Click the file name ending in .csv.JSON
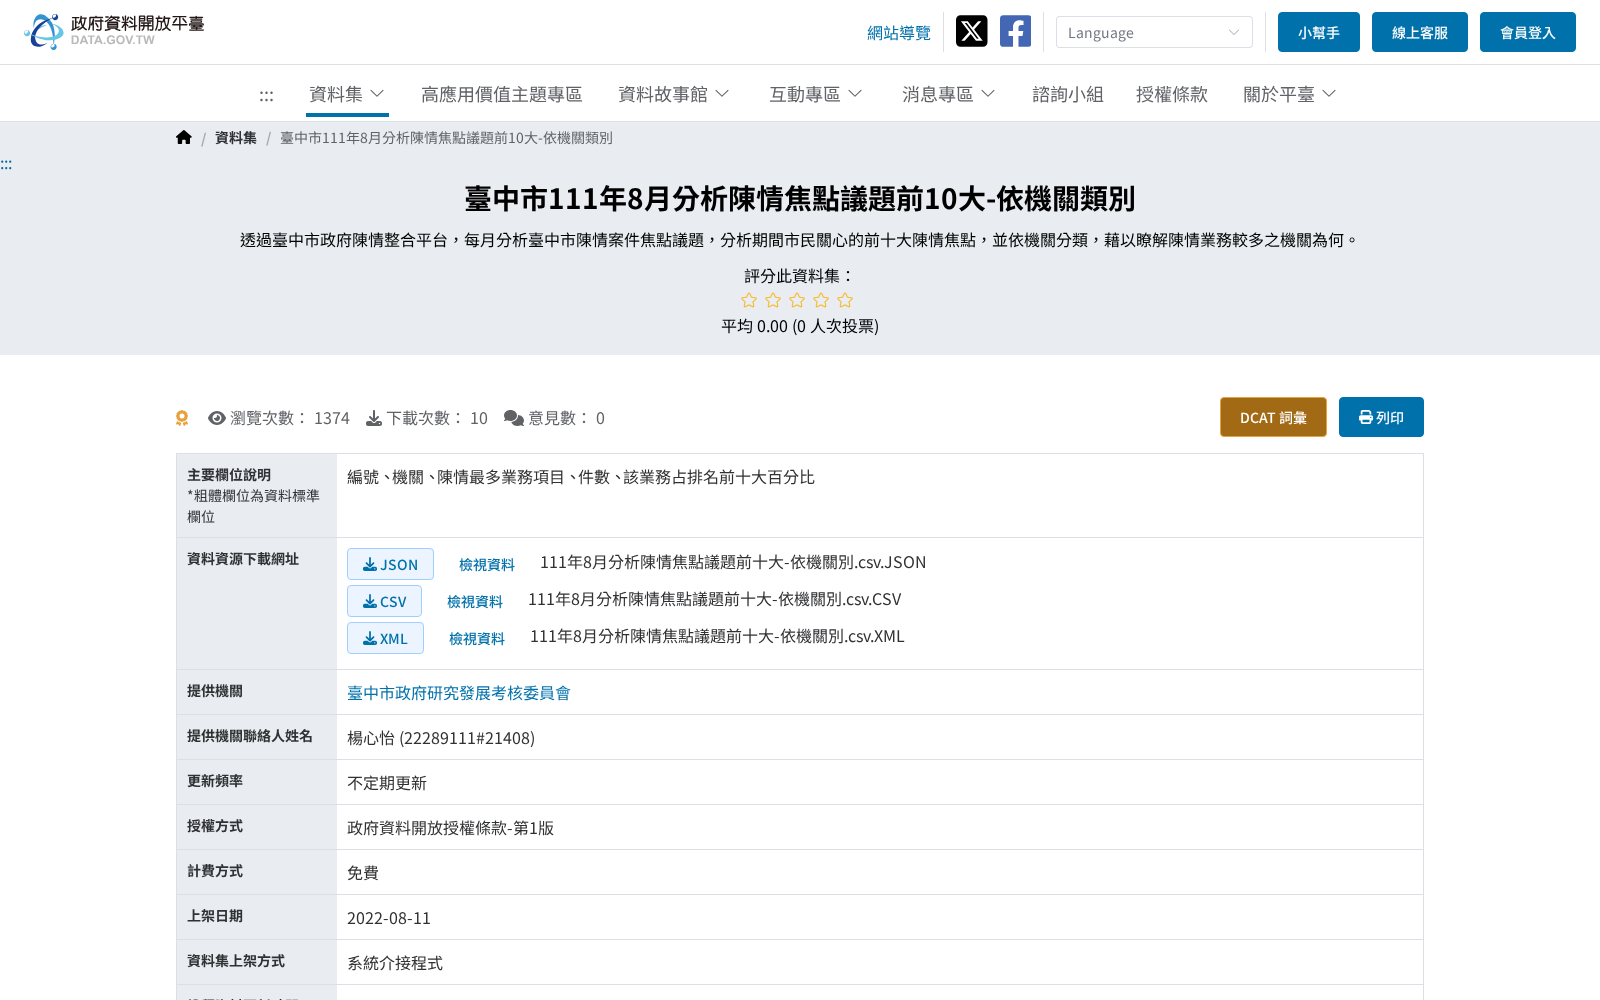 733,562
